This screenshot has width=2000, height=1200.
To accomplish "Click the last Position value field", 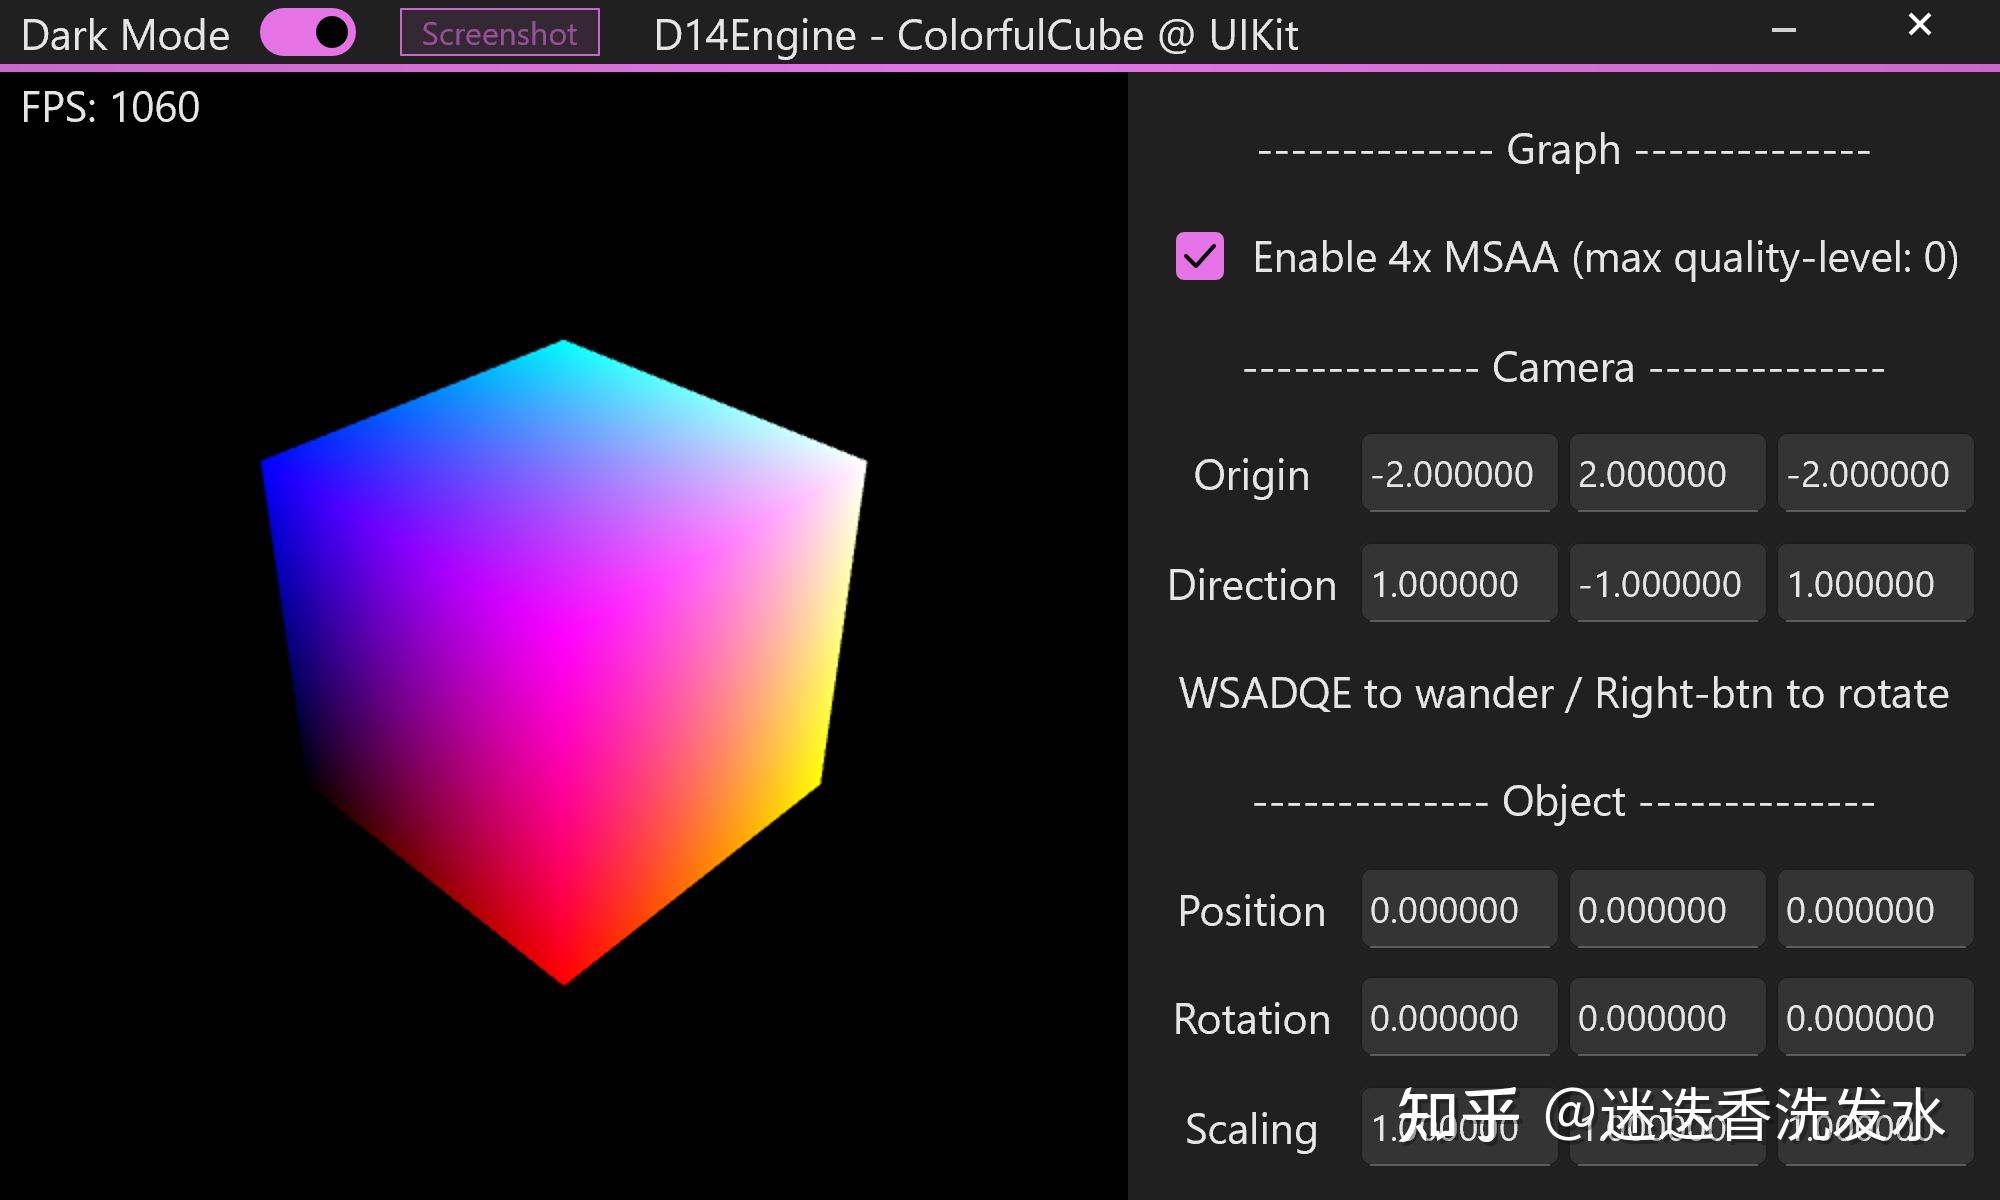I will pyautogui.click(x=1875, y=910).
